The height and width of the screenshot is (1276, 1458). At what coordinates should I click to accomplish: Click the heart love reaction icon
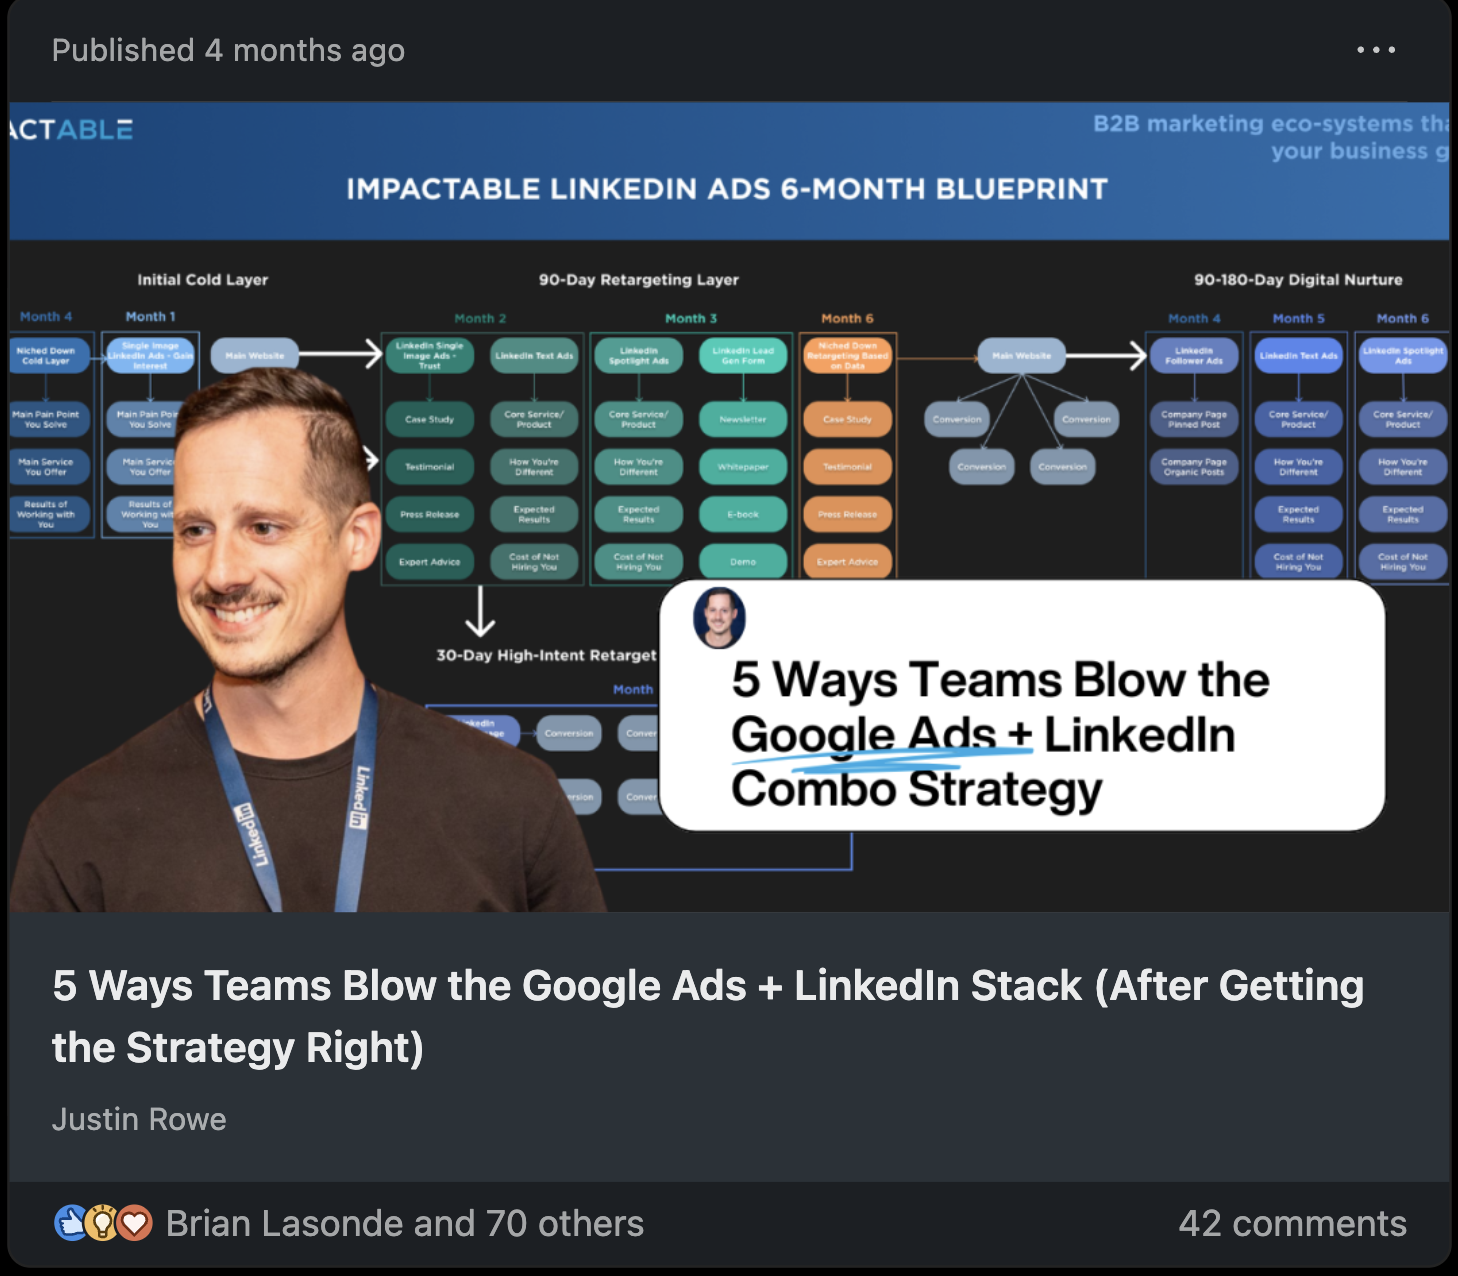click(x=134, y=1223)
